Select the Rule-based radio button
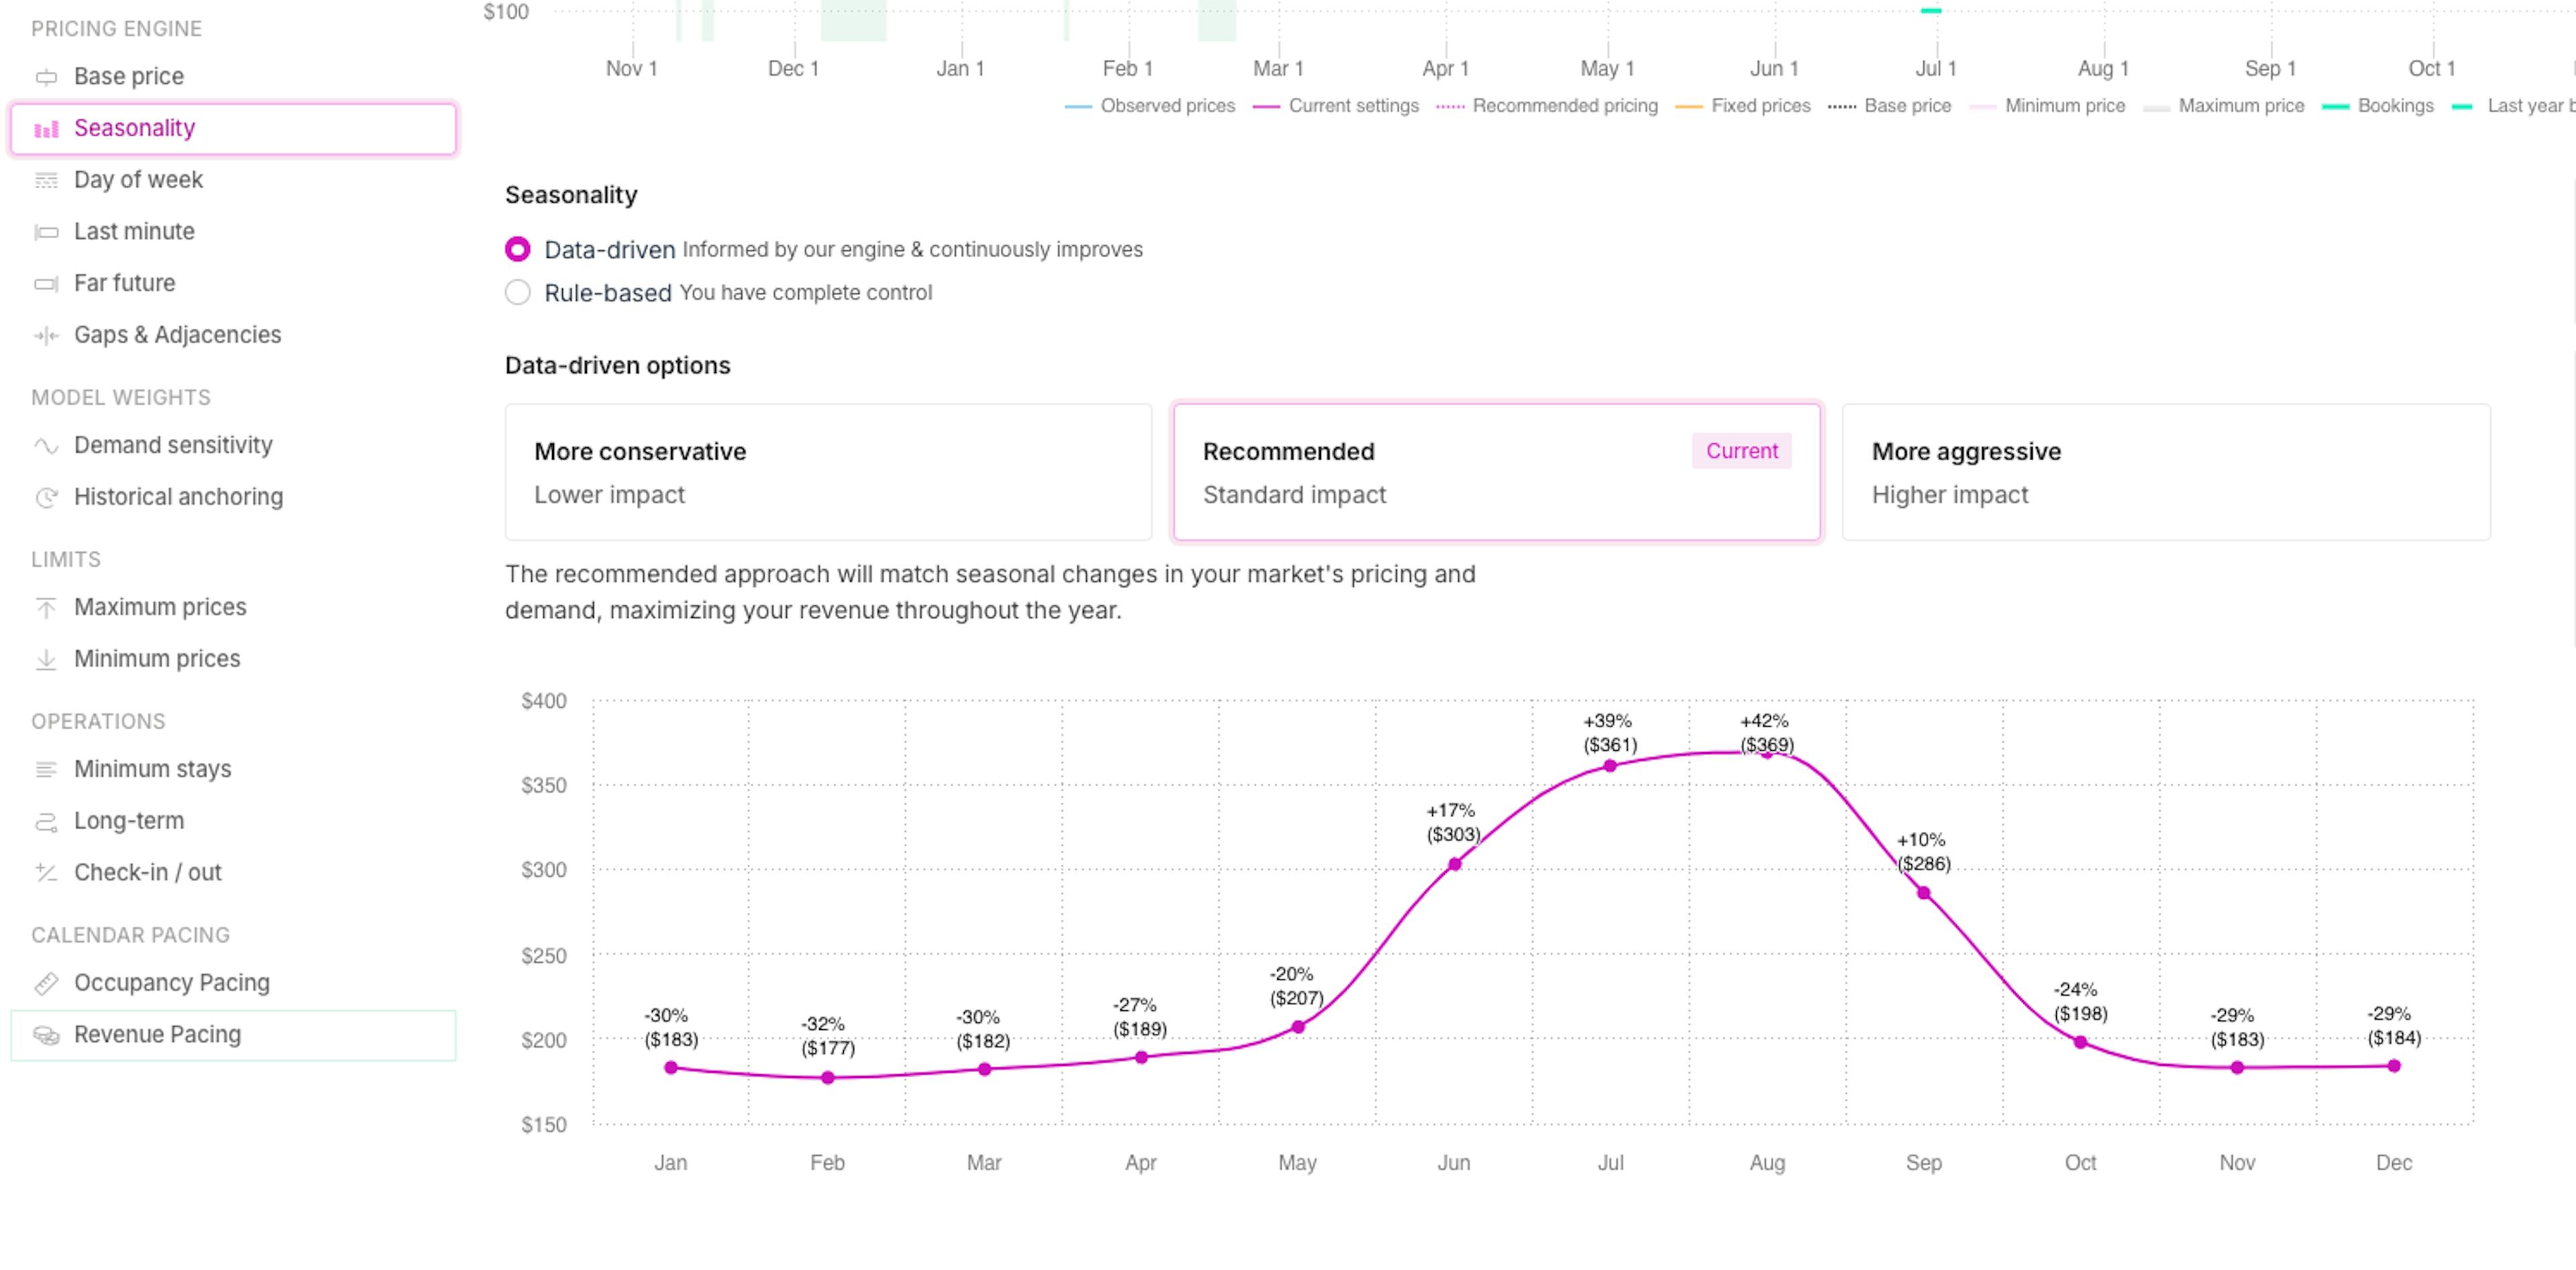Image resolution: width=2576 pixels, height=1270 pixels. (x=517, y=292)
